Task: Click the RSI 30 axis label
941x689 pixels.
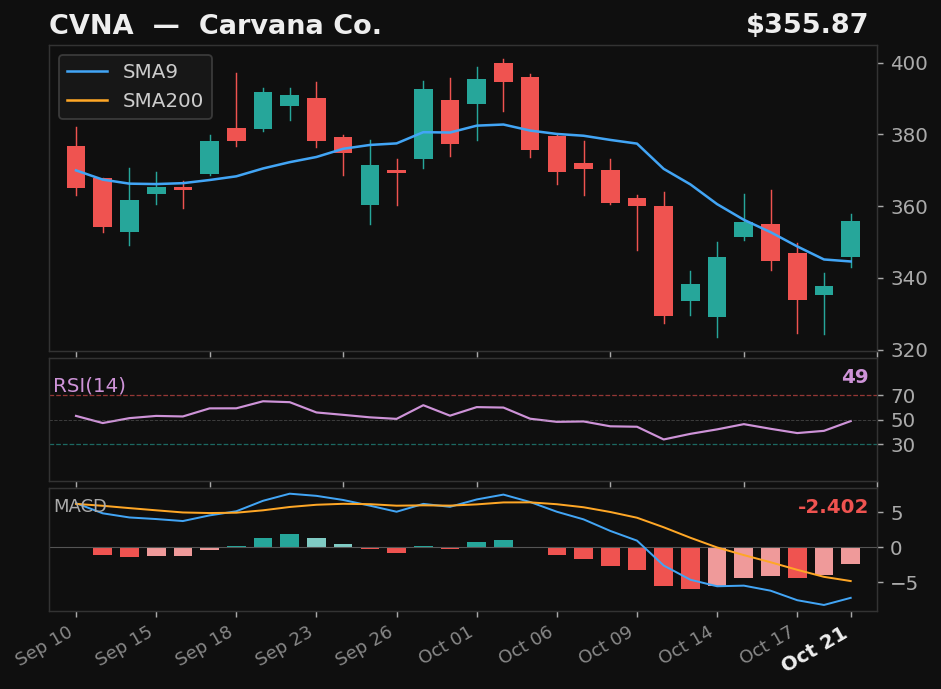Action: pos(903,445)
